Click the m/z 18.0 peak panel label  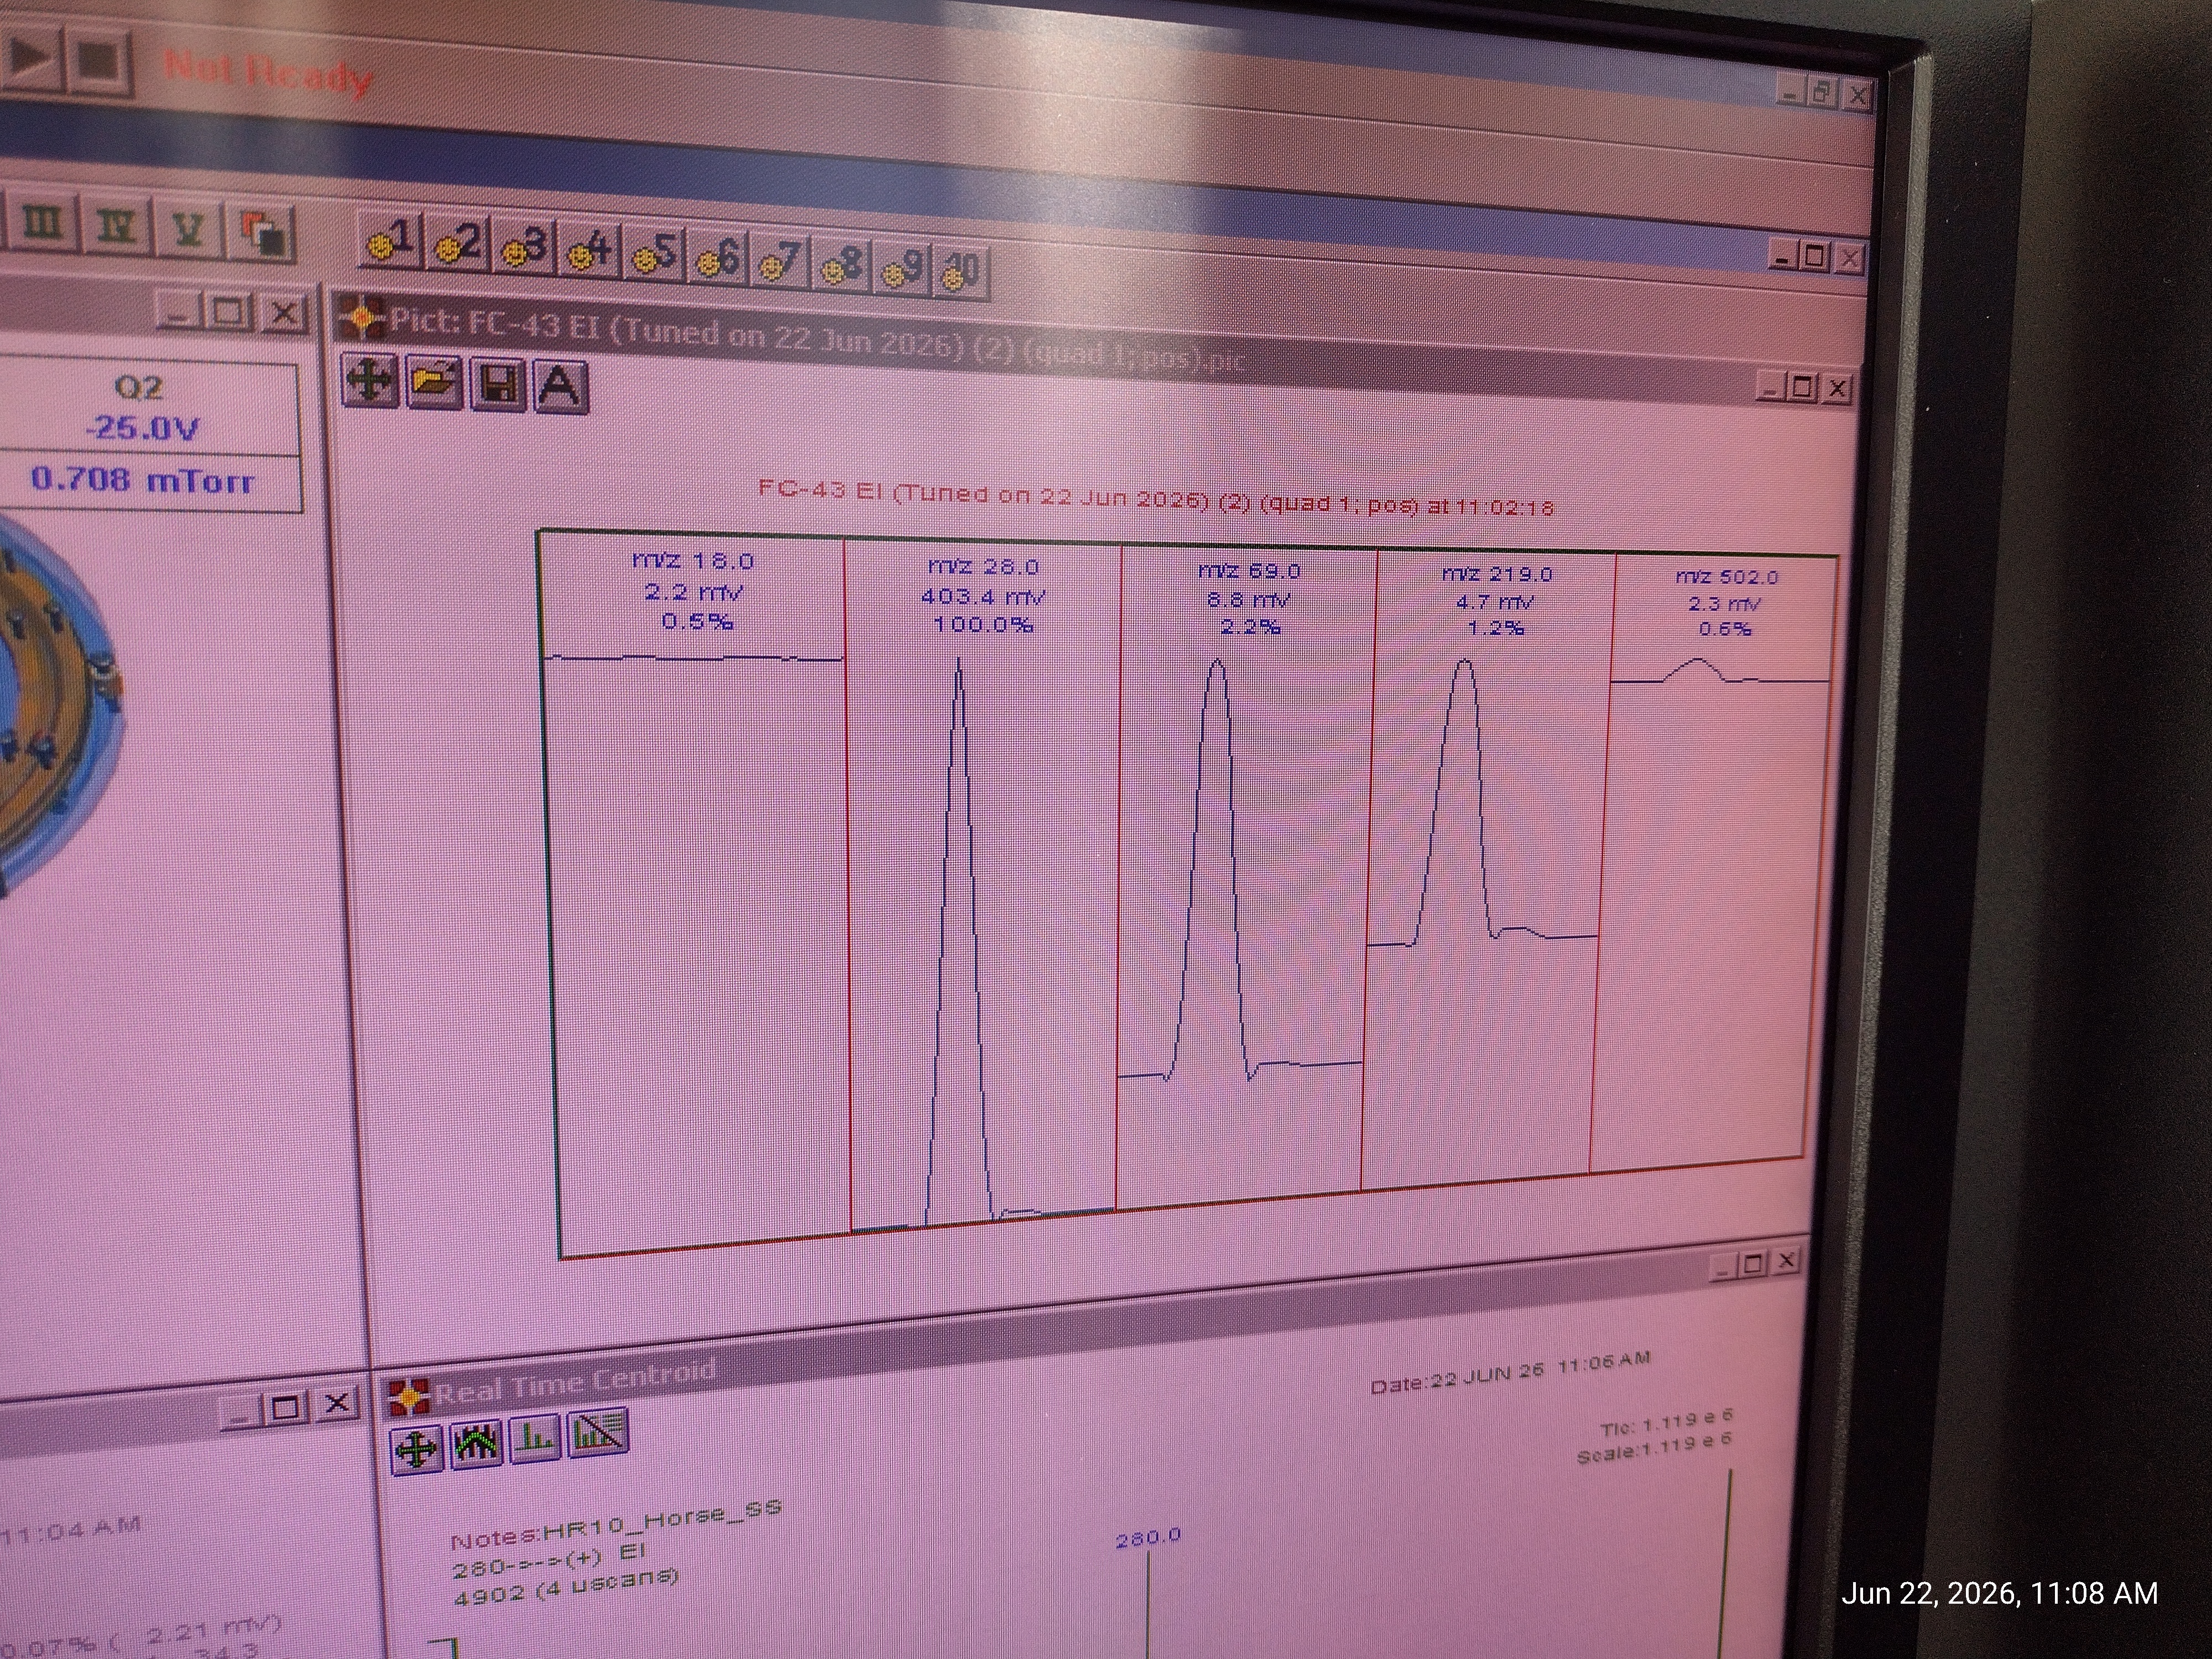[693, 561]
